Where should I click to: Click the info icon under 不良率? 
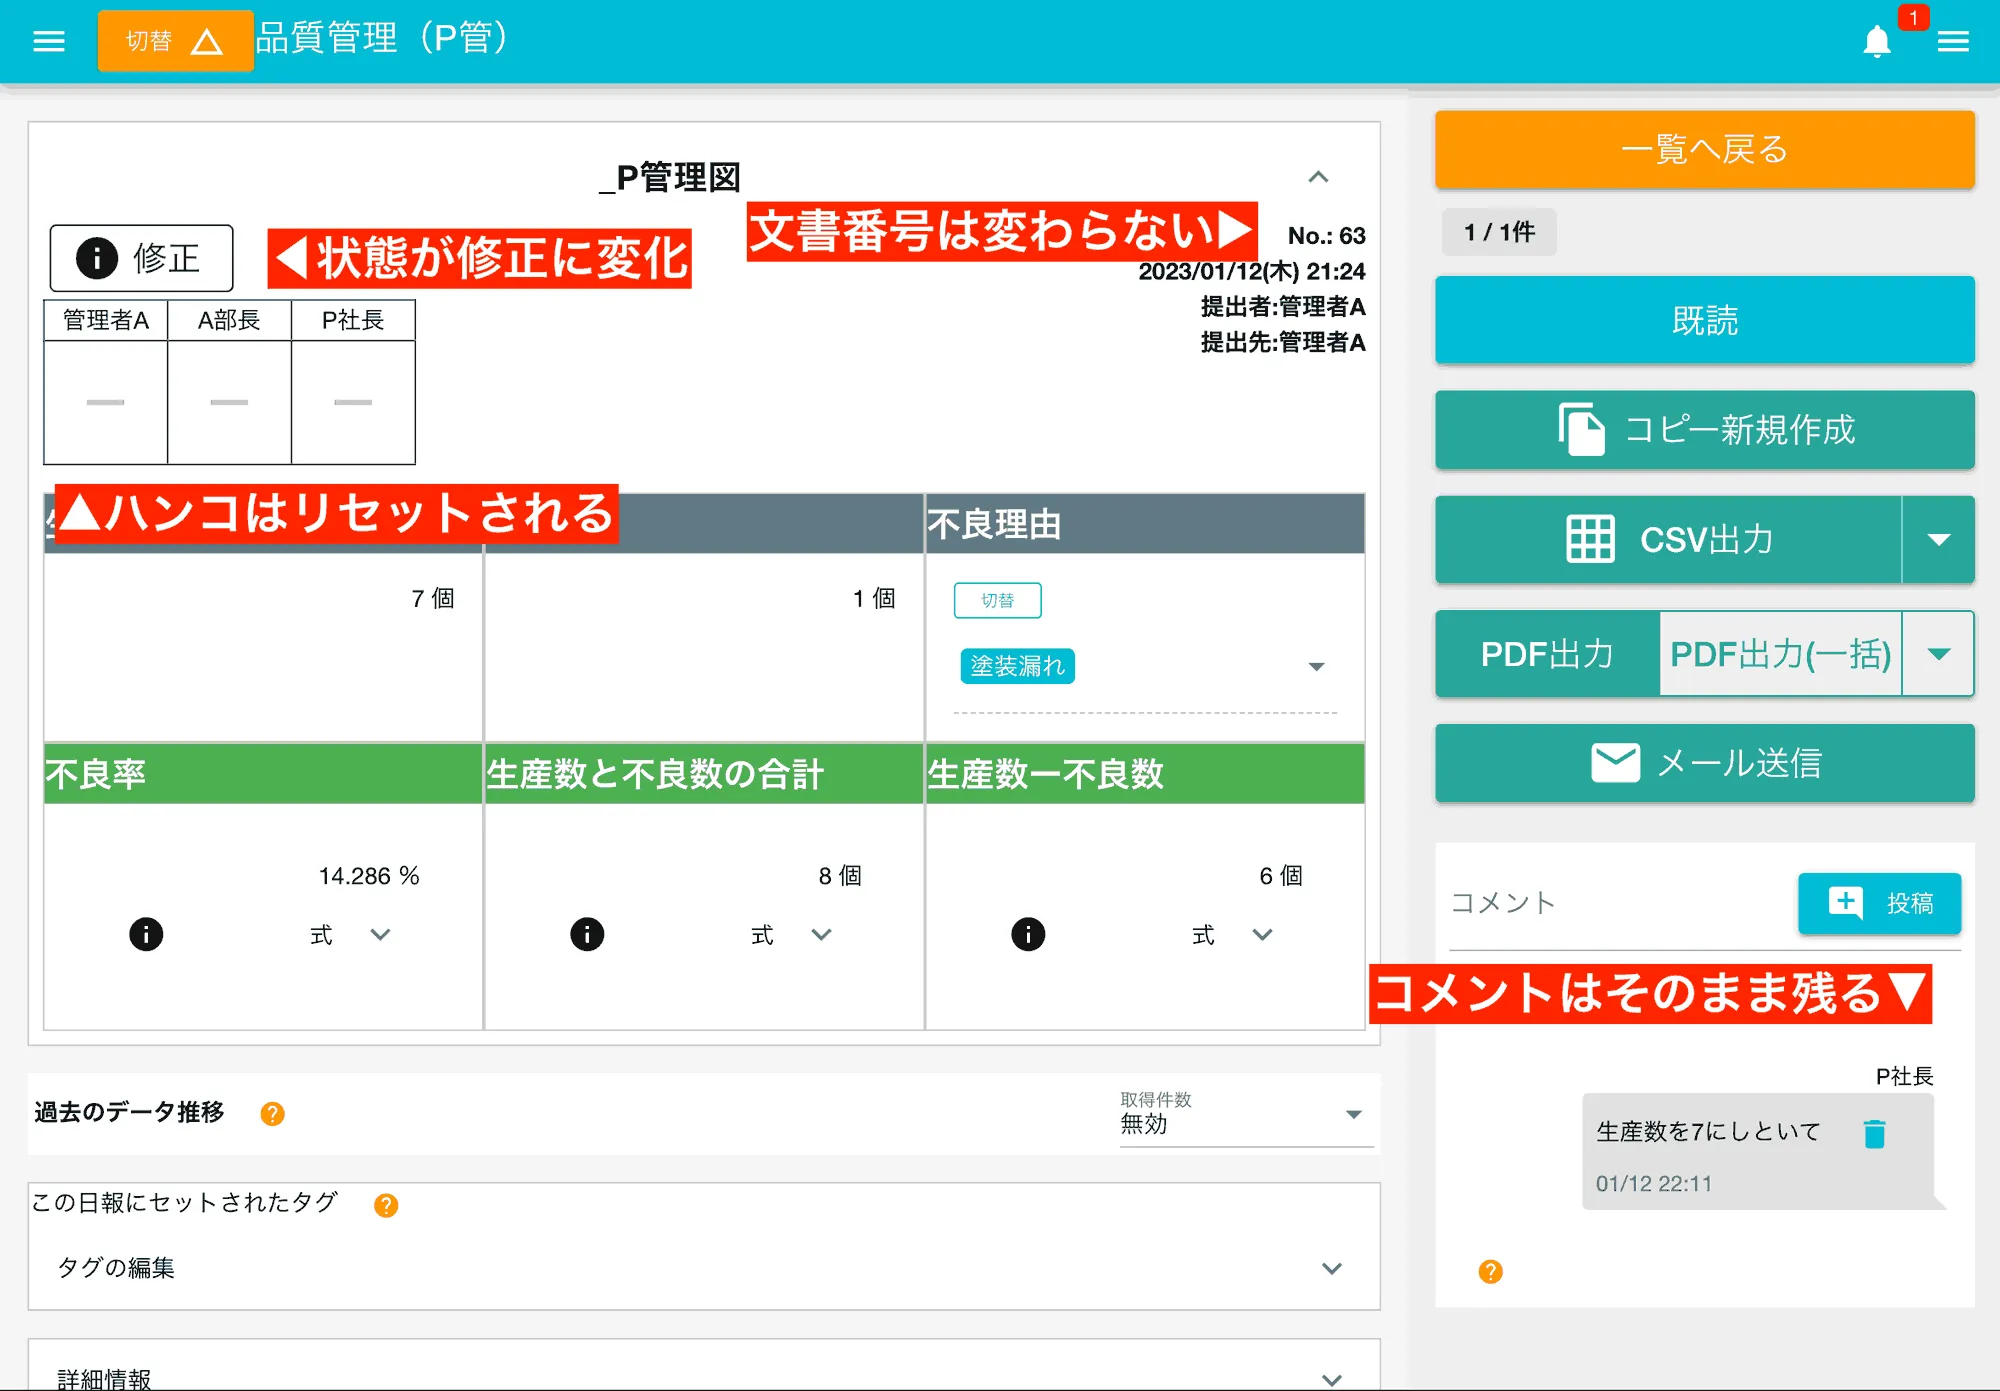(146, 934)
